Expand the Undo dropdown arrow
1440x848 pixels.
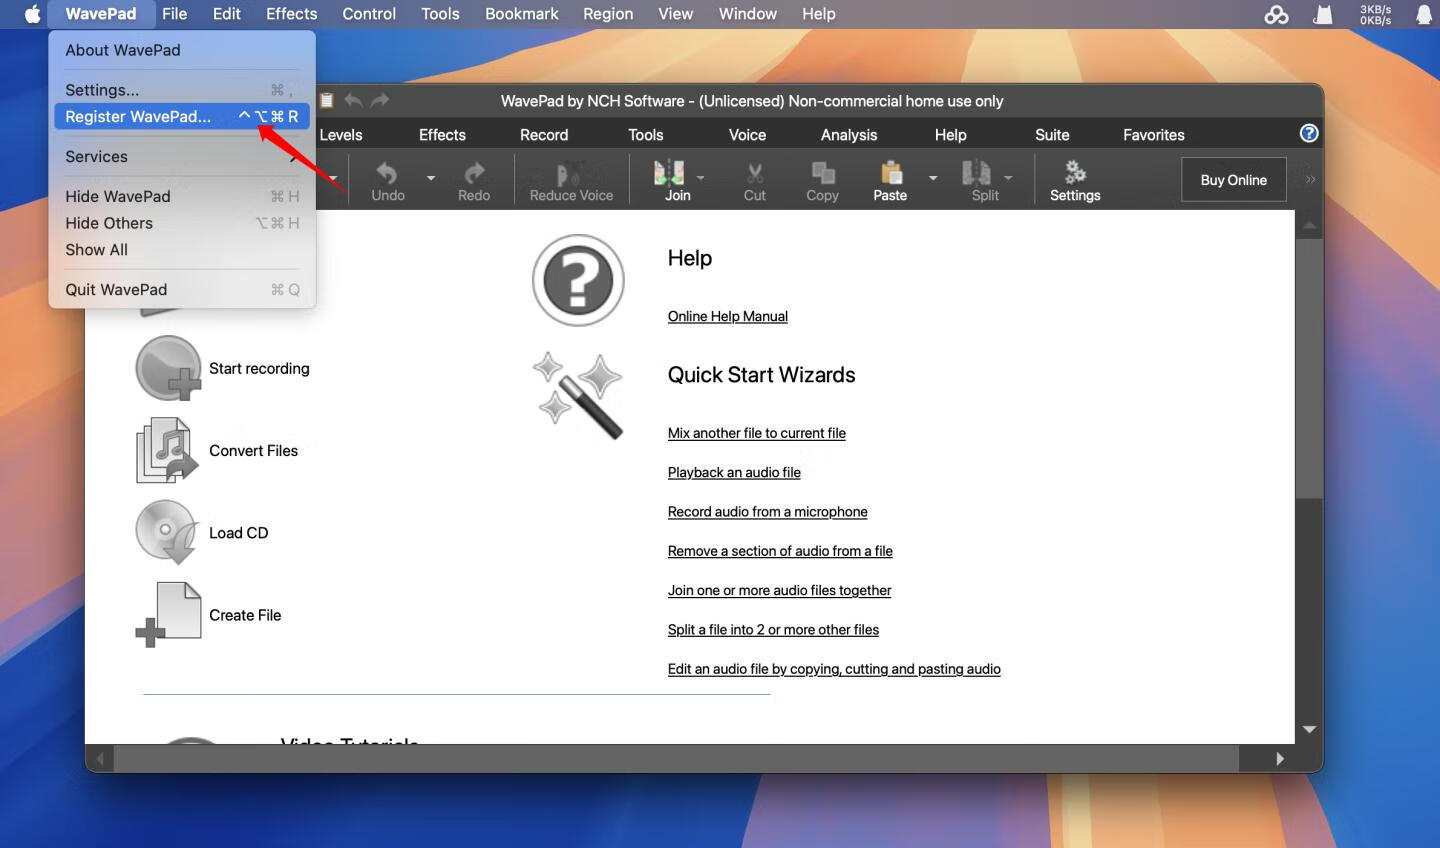point(431,178)
